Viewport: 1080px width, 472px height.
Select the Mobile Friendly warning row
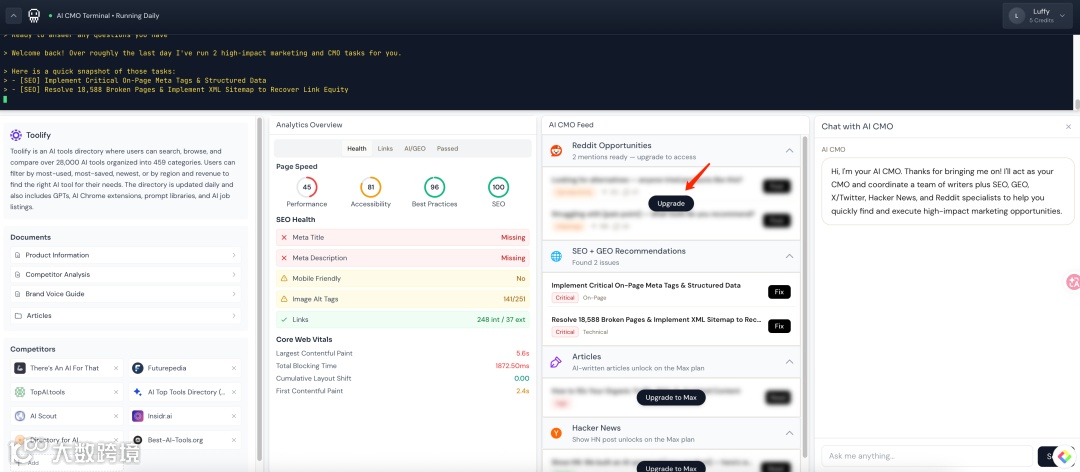point(402,278)
